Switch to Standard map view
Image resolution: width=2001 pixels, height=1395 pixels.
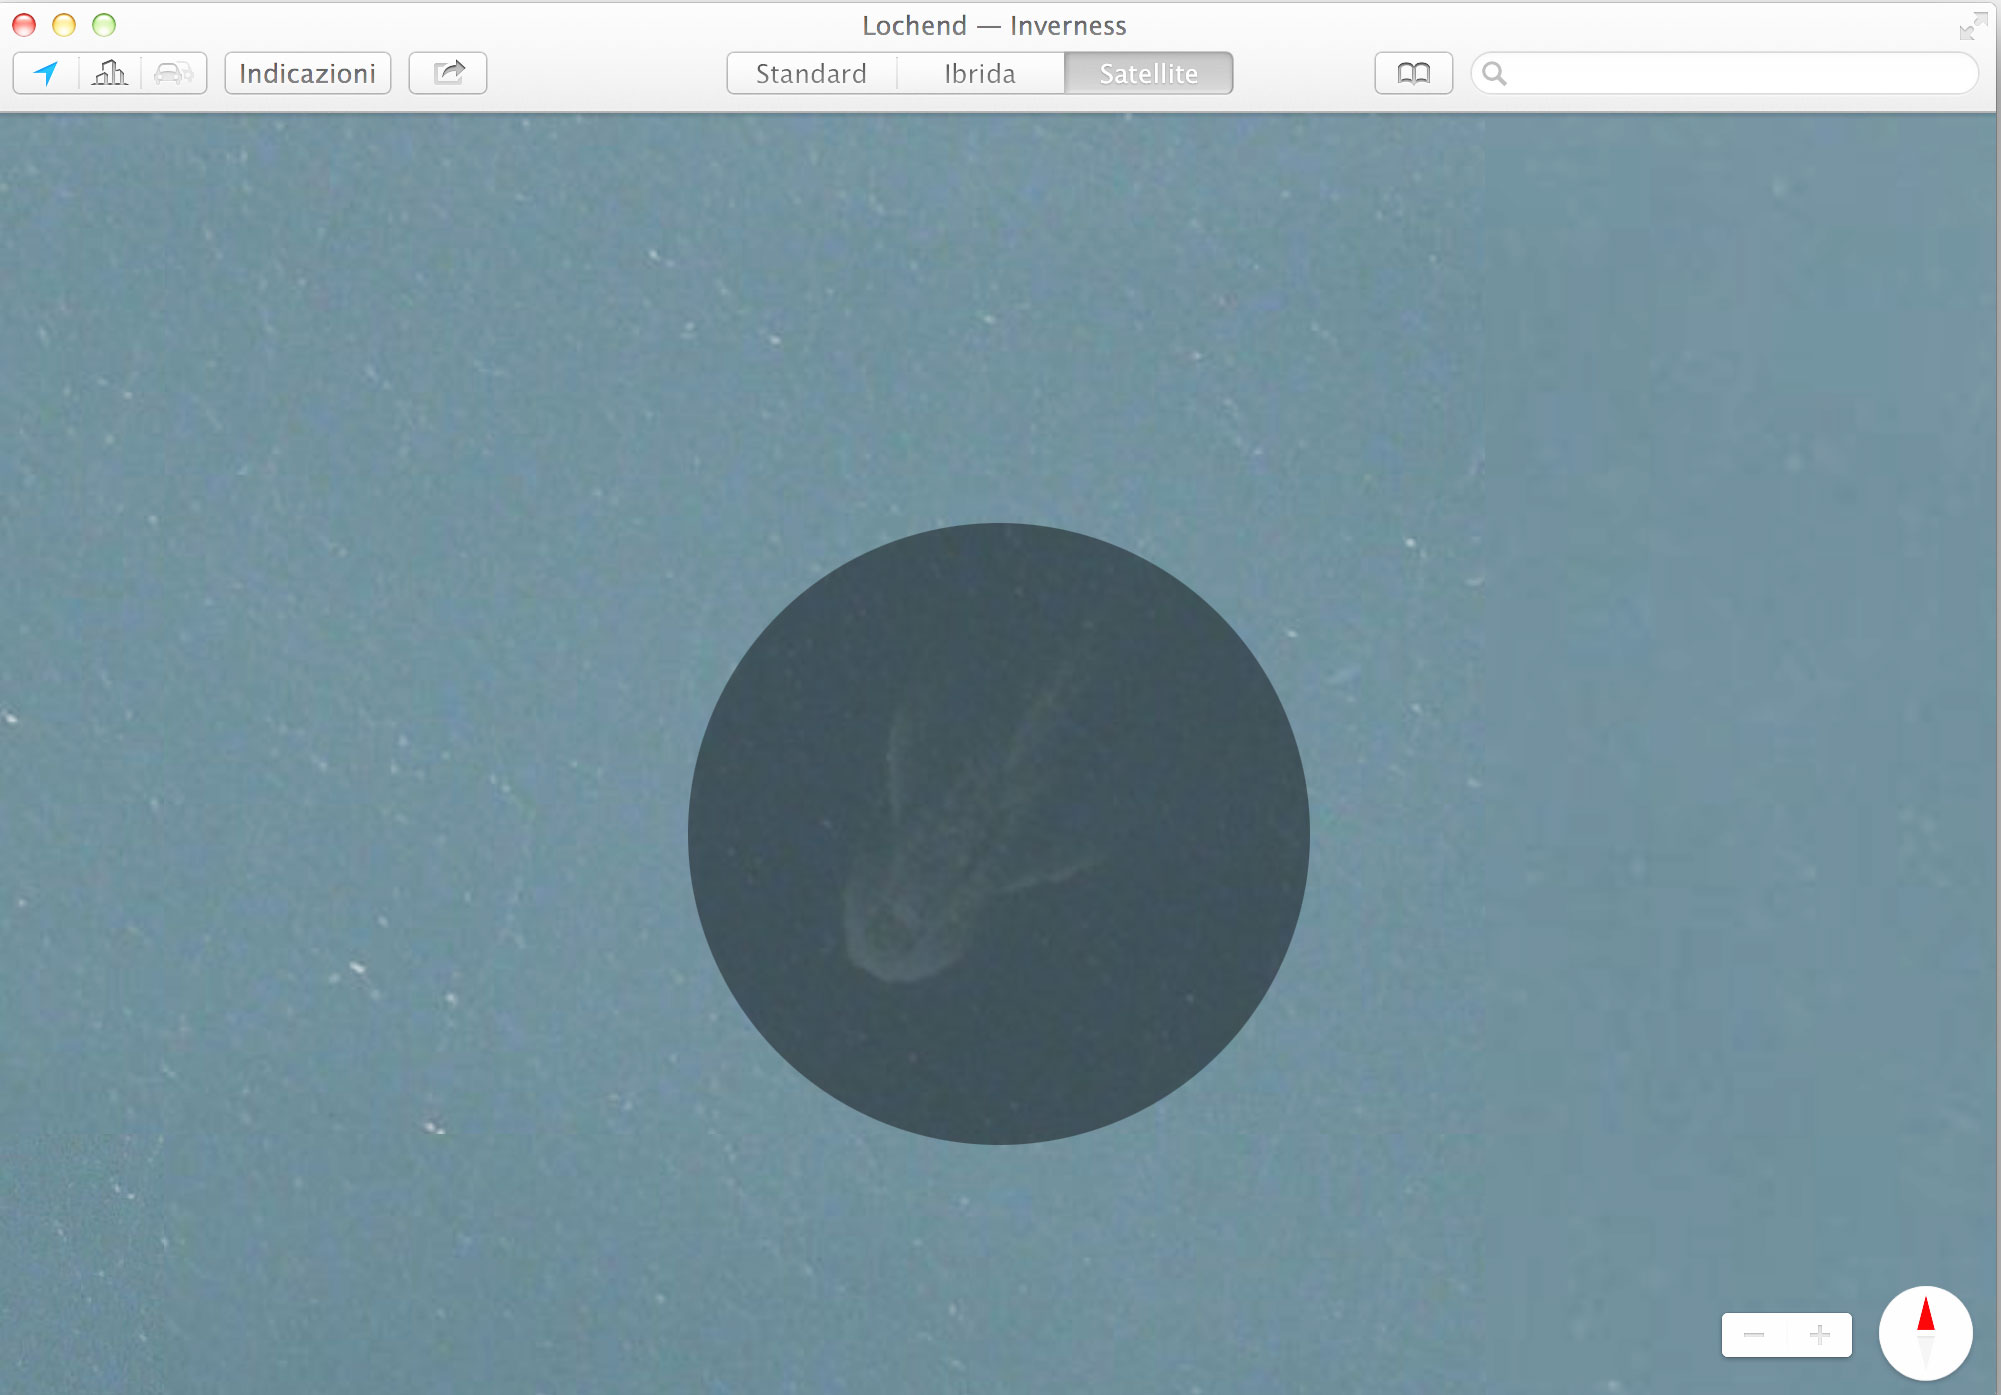coord(811,74)
